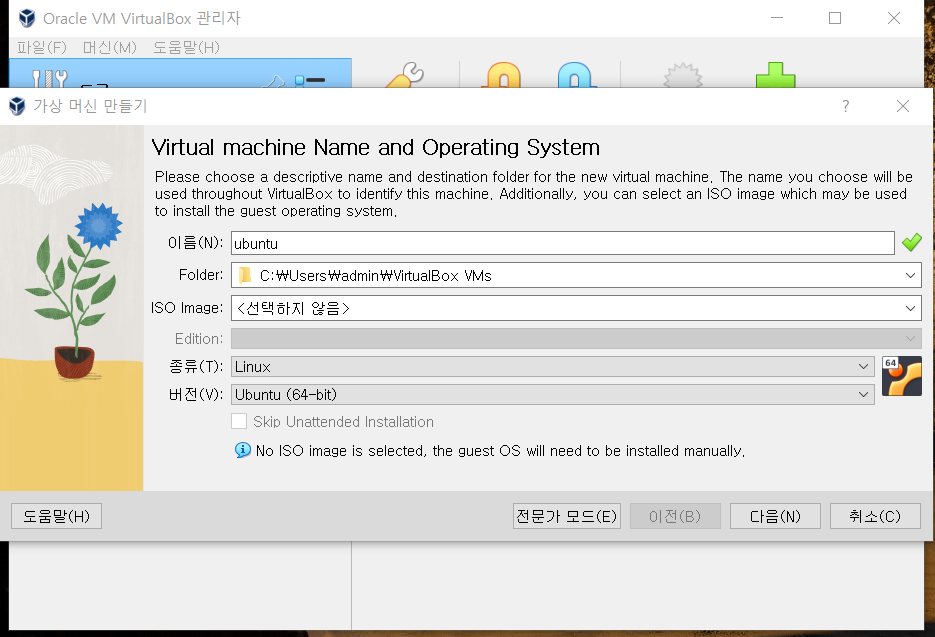Image resolution: width=935 pixels, height=637 pixels.
Task: Click the New machine gear toolbar icon
Action: pyautogui.click(x=683, y=76)
